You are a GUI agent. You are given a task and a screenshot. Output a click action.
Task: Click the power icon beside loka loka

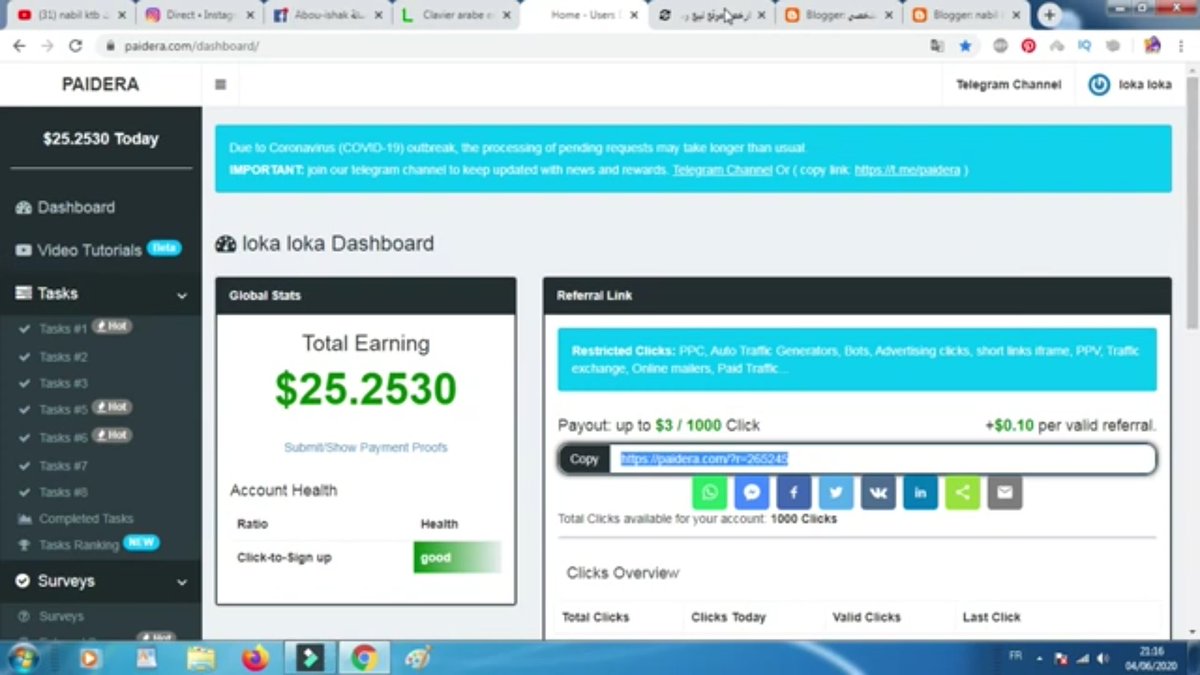tap(1099, 85)
